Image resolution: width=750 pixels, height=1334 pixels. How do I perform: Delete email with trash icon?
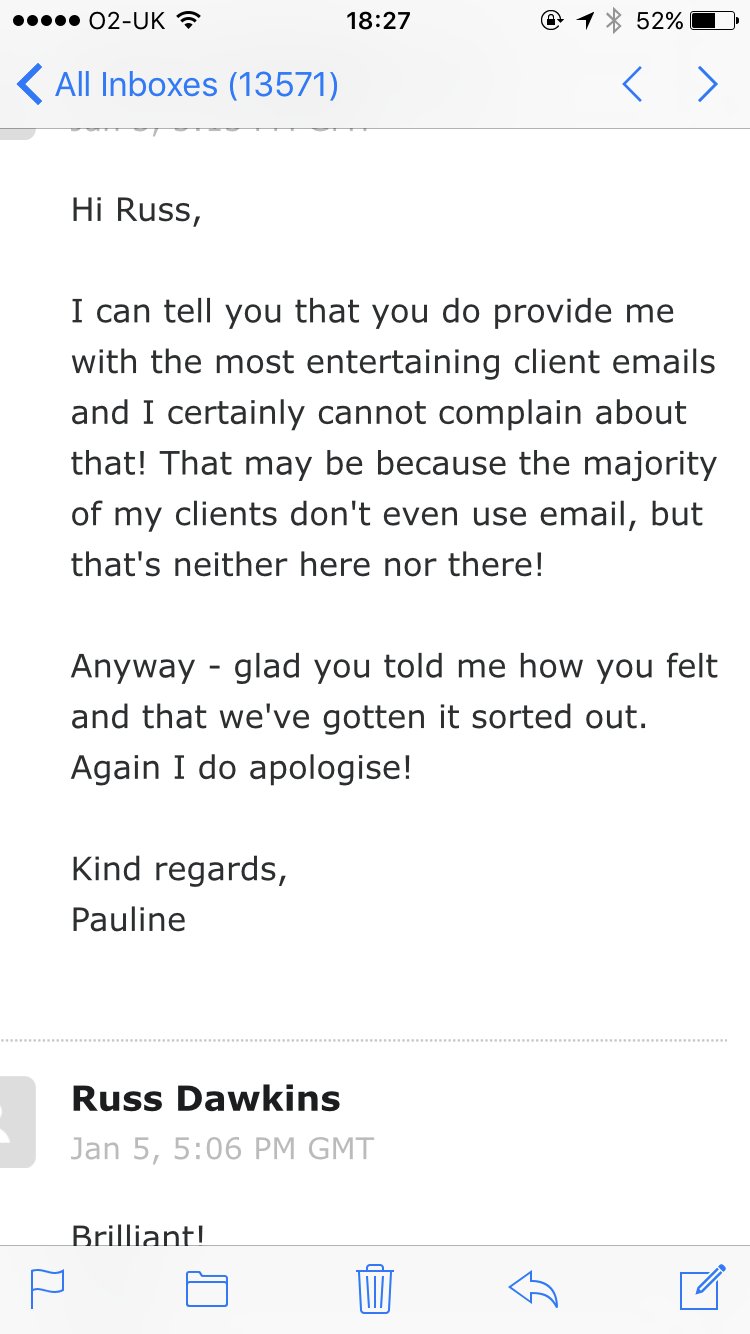[375, 1287]
